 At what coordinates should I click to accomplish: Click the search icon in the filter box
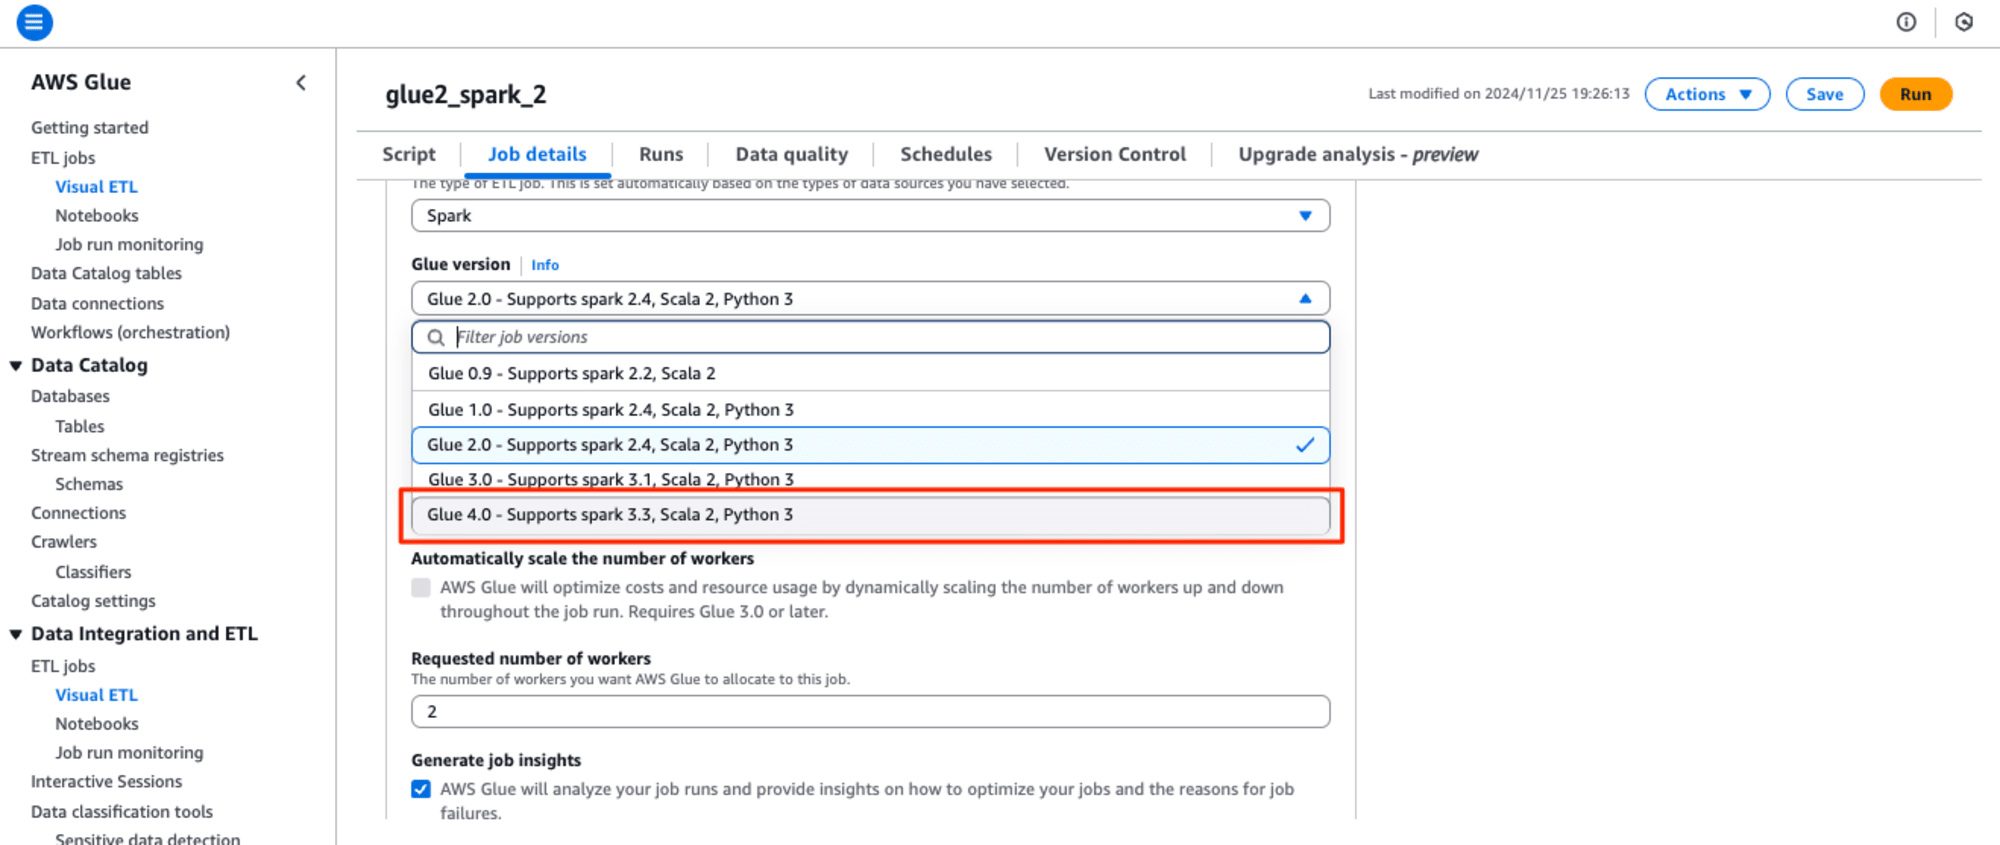(x=436, y=338)
